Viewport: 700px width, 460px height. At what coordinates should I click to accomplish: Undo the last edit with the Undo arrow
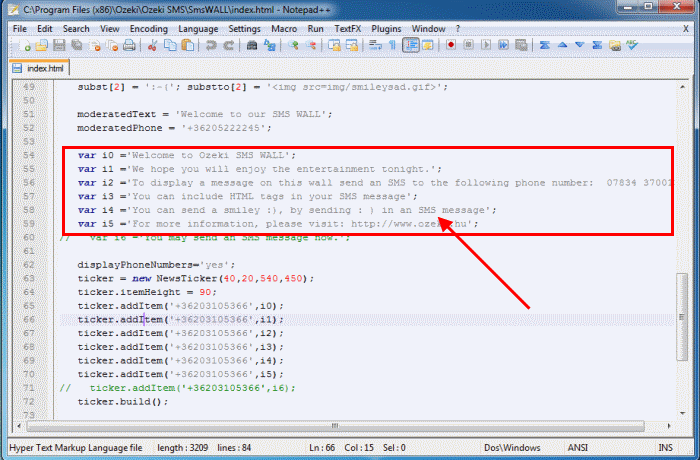click(x=211, y=46)
